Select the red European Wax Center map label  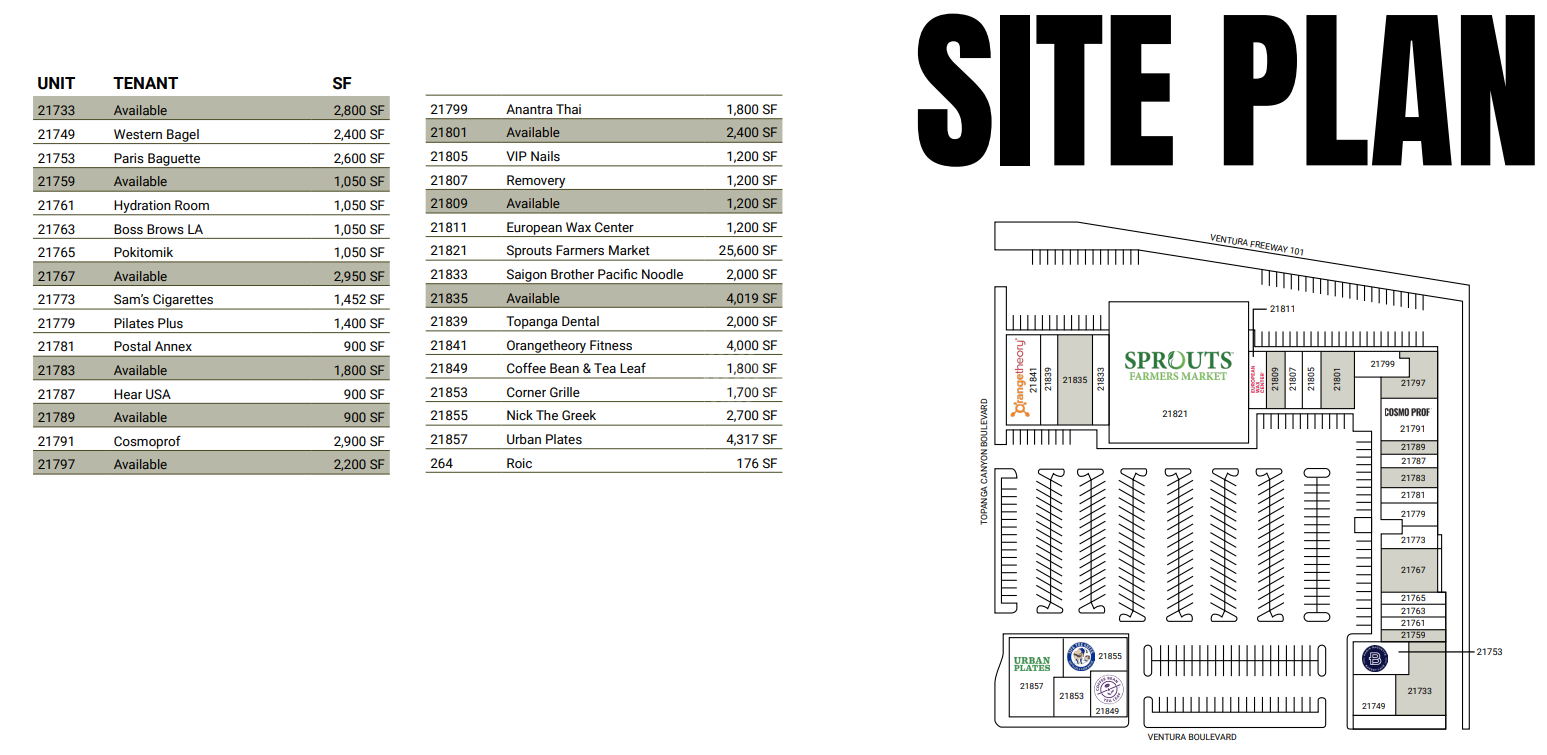(1257, 382)
